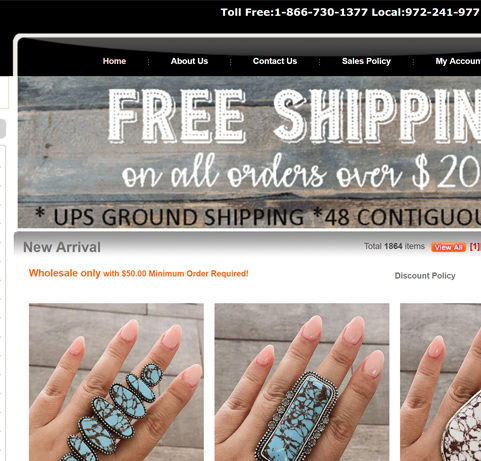This screenshot has width=481, height=461.
Task: Open the About Us page
Action: (x=189, y=61)
